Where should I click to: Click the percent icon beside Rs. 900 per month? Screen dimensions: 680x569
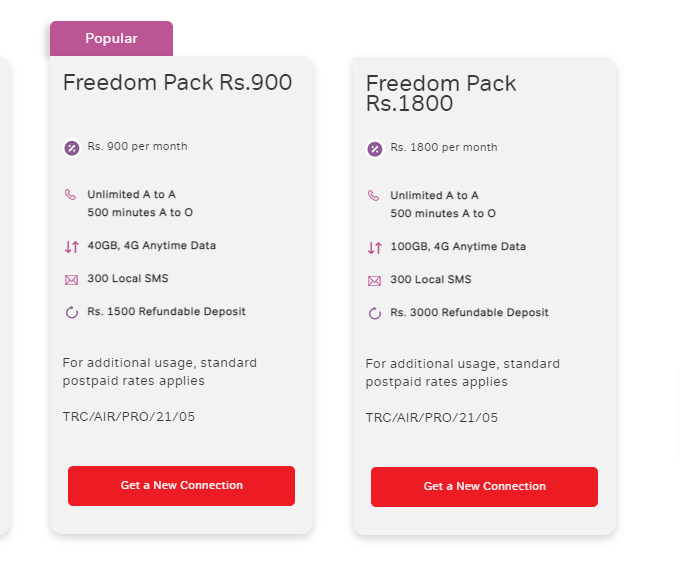[x=72, y=148]
